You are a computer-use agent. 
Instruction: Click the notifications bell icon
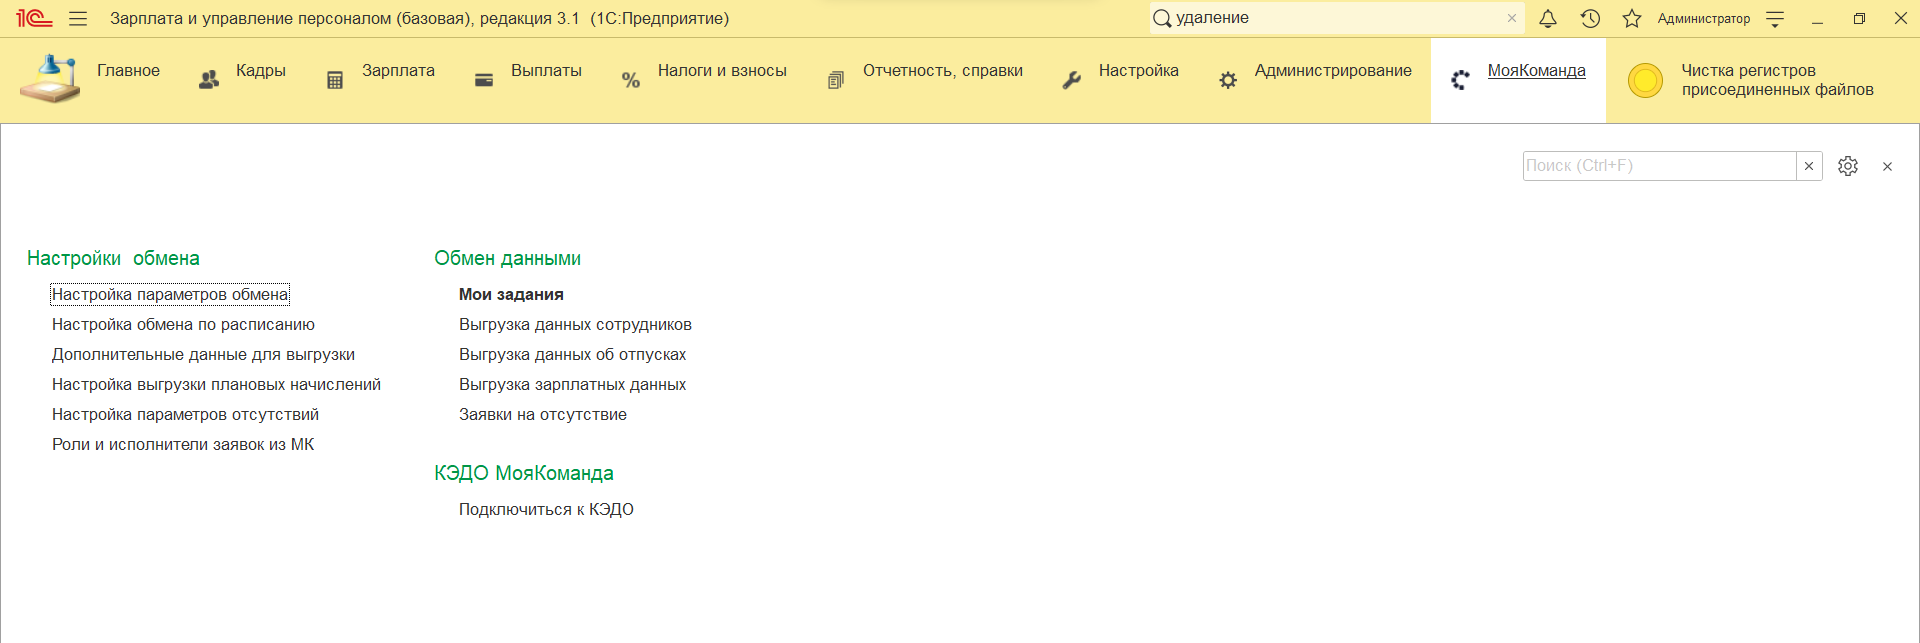pyautogui.click(x=1547, y=19)
